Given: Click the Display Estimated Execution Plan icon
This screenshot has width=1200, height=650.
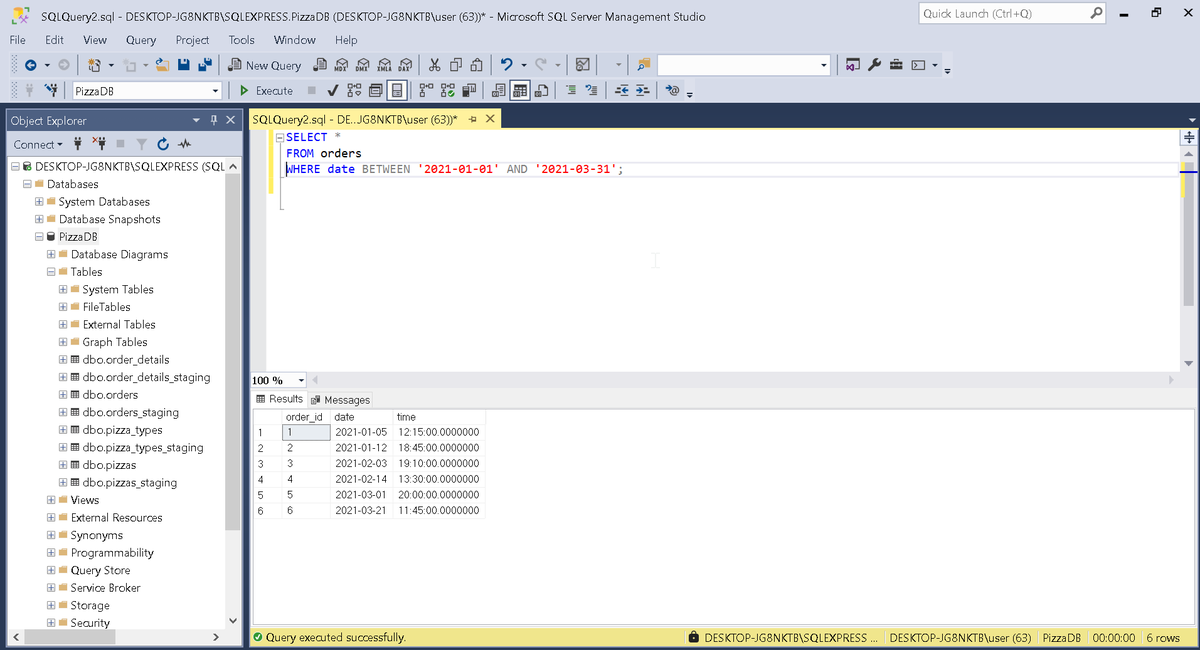Looking at the screenshot, I should [x=353, y=91].
